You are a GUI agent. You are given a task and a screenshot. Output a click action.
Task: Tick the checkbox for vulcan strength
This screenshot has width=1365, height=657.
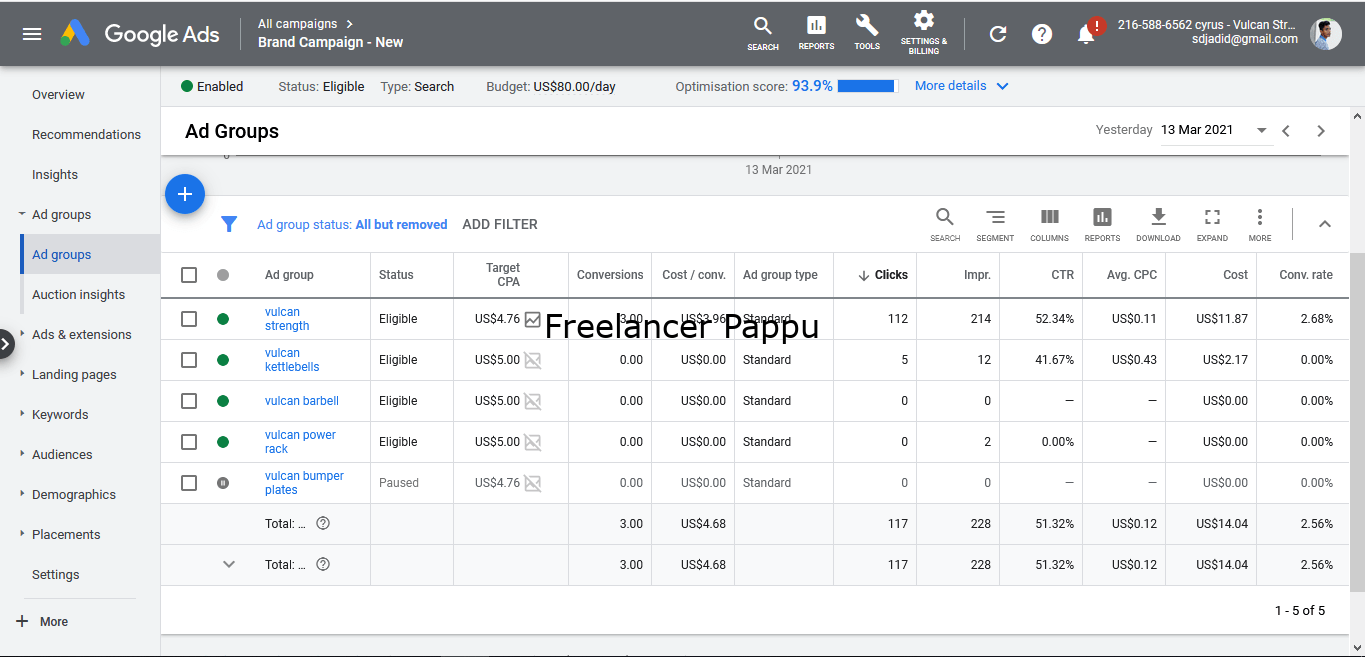tap(189, 319)
